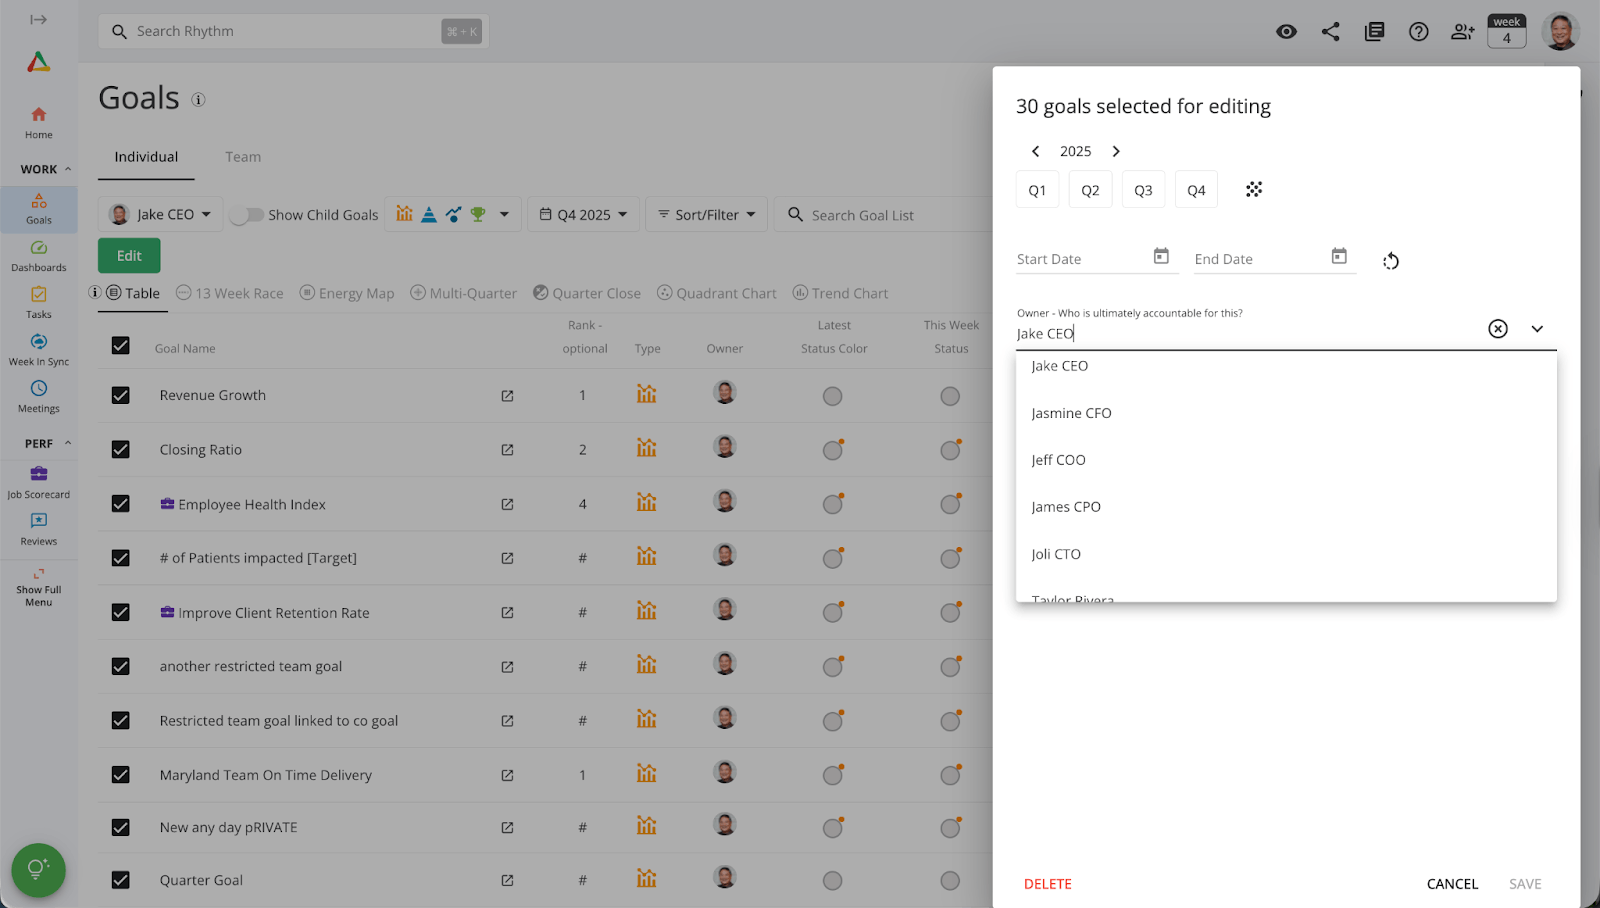The image size is (1600, 908).
Task: Expand the Q4 2025 quarter dropdown
Action: pyautogui.click(x=583, y=215)
